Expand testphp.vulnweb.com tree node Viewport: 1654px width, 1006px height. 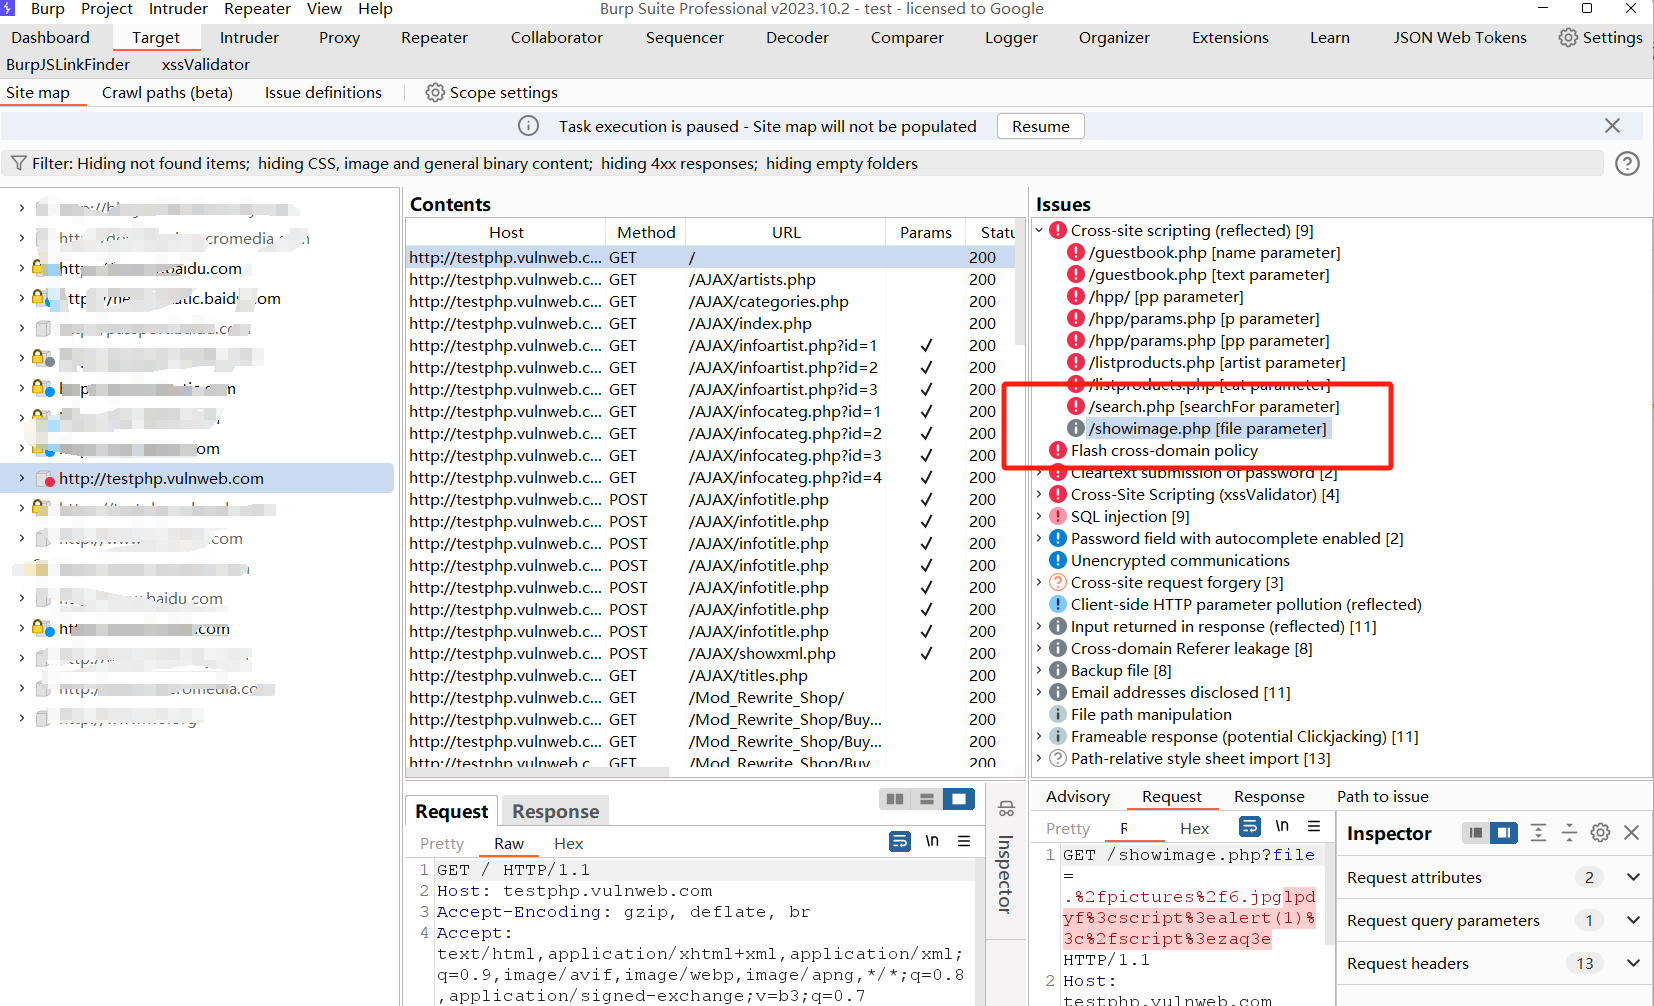(x=22, y=479)
